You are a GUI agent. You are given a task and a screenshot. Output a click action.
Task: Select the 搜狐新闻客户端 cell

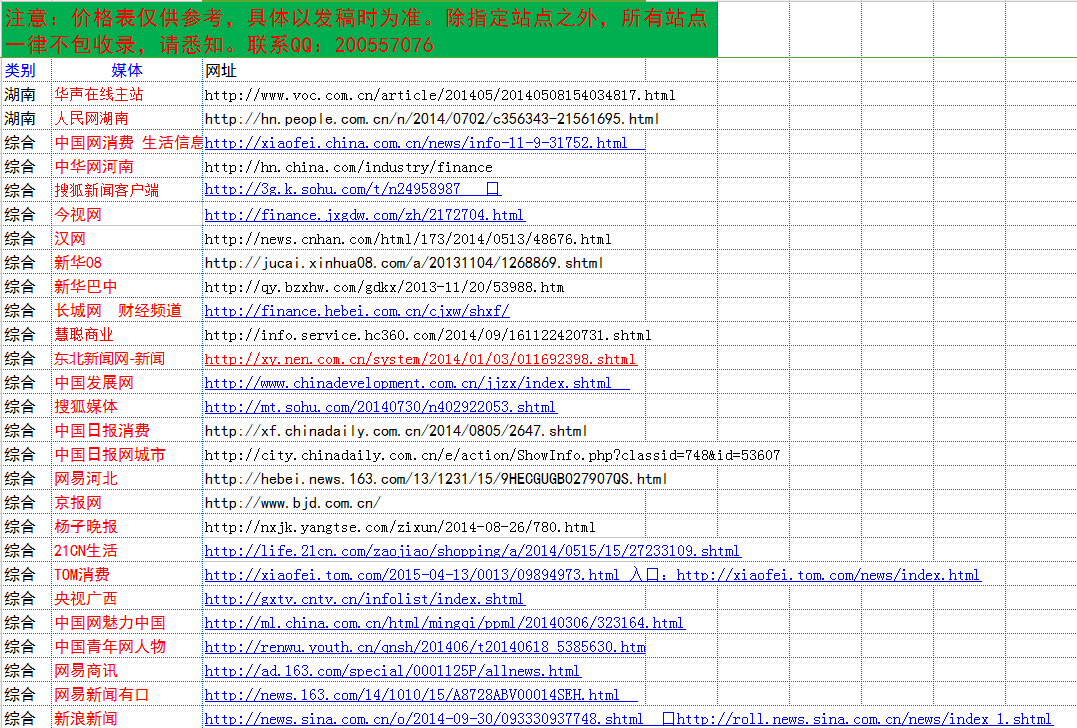point(127,190)
